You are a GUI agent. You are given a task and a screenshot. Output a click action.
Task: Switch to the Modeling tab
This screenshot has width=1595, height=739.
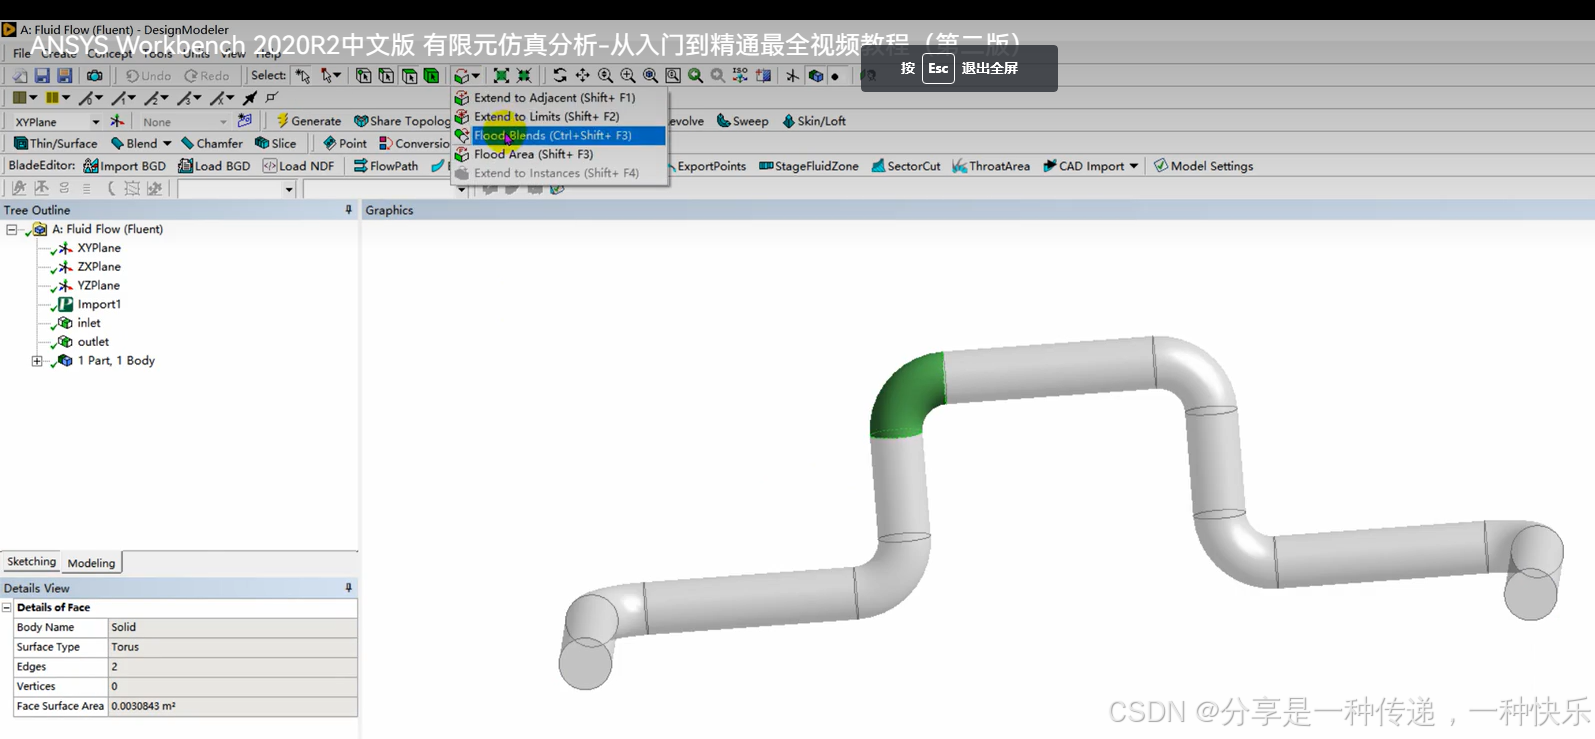point(91,563)
